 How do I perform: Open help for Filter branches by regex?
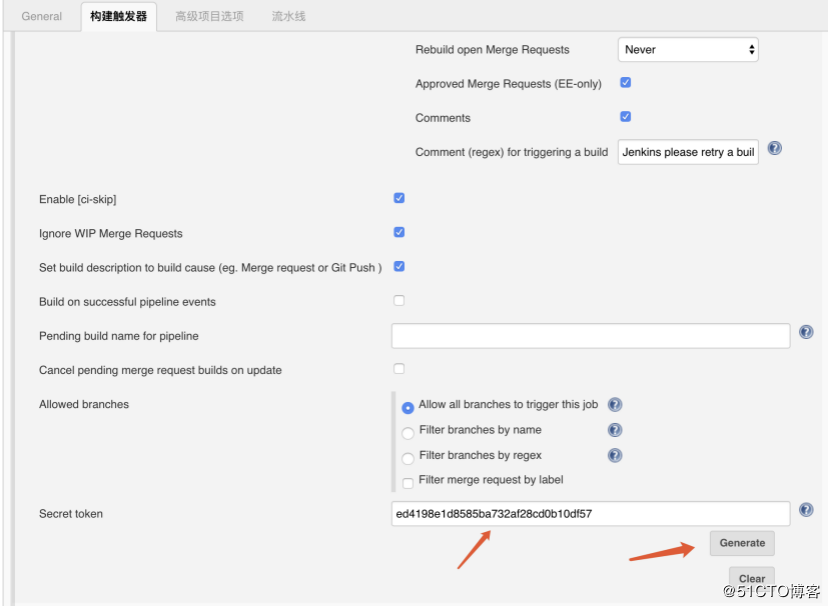coord(615,455)
